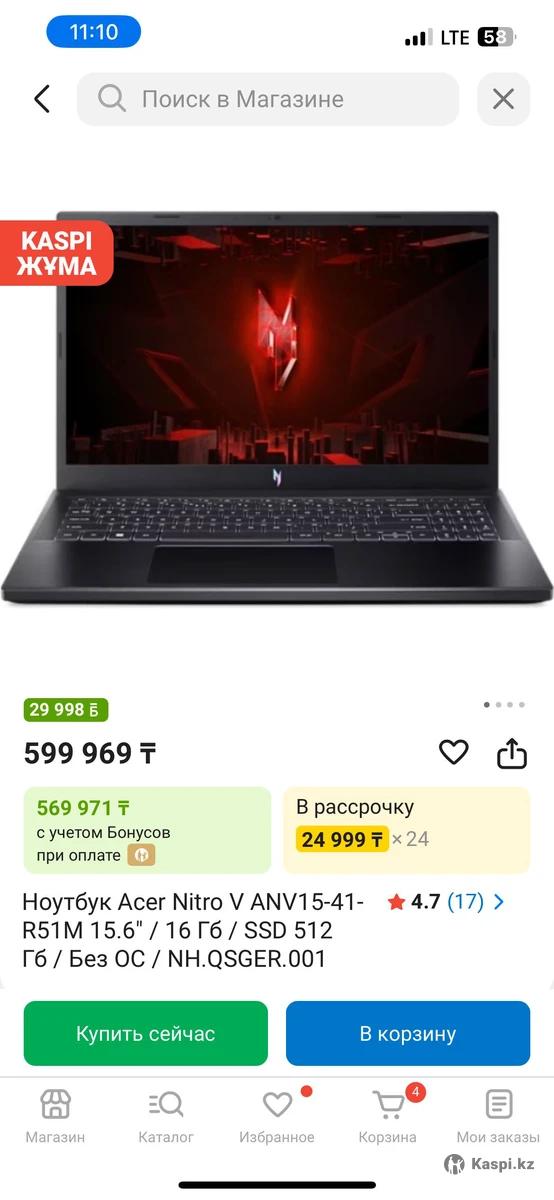Add laptop to favorites with heart icon
Image resolution: width=554 pixels, height=1200 pixels.
454,752
